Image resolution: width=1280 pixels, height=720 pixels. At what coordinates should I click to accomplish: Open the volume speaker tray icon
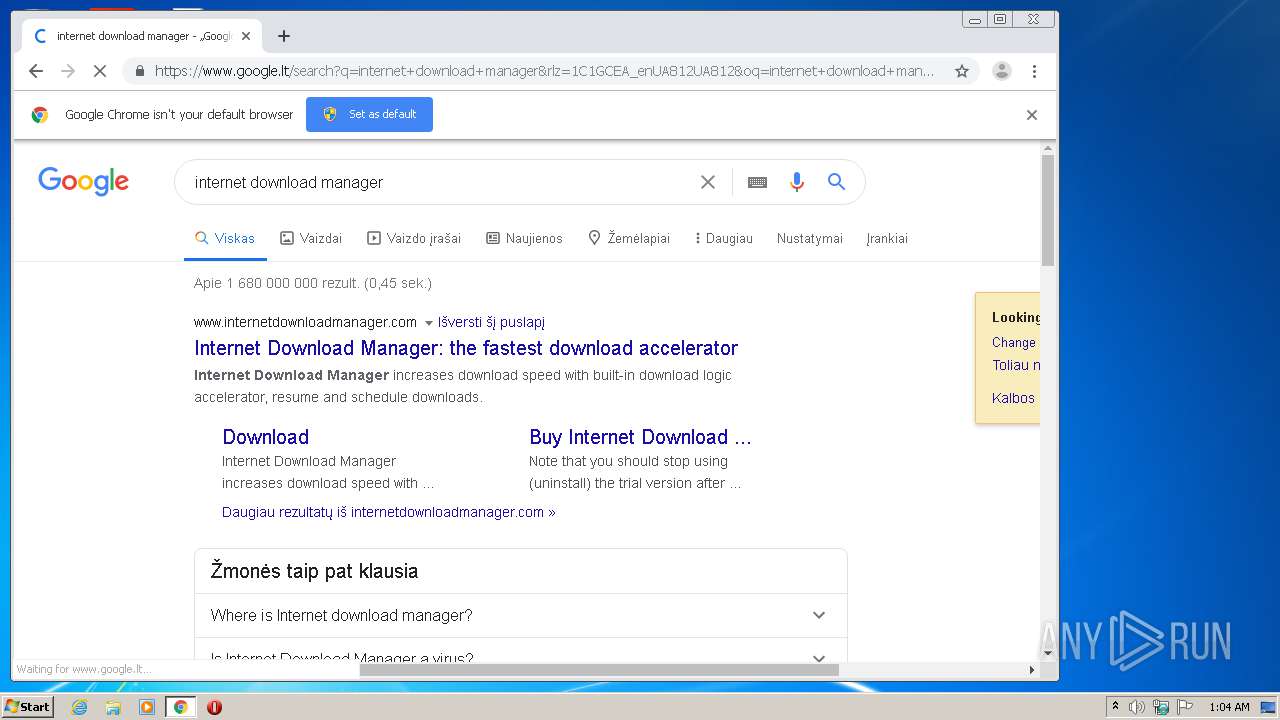point(1137,707)
